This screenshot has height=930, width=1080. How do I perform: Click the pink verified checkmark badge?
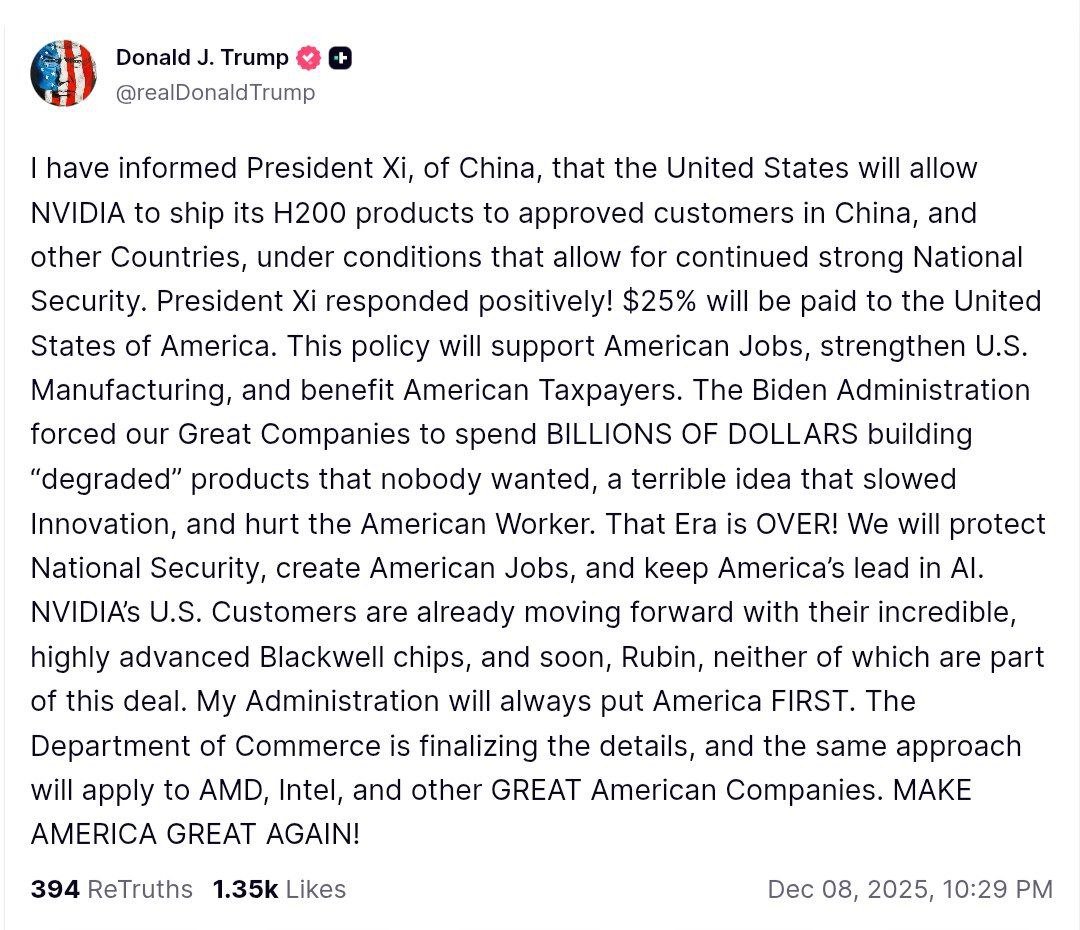coord(309,58)
